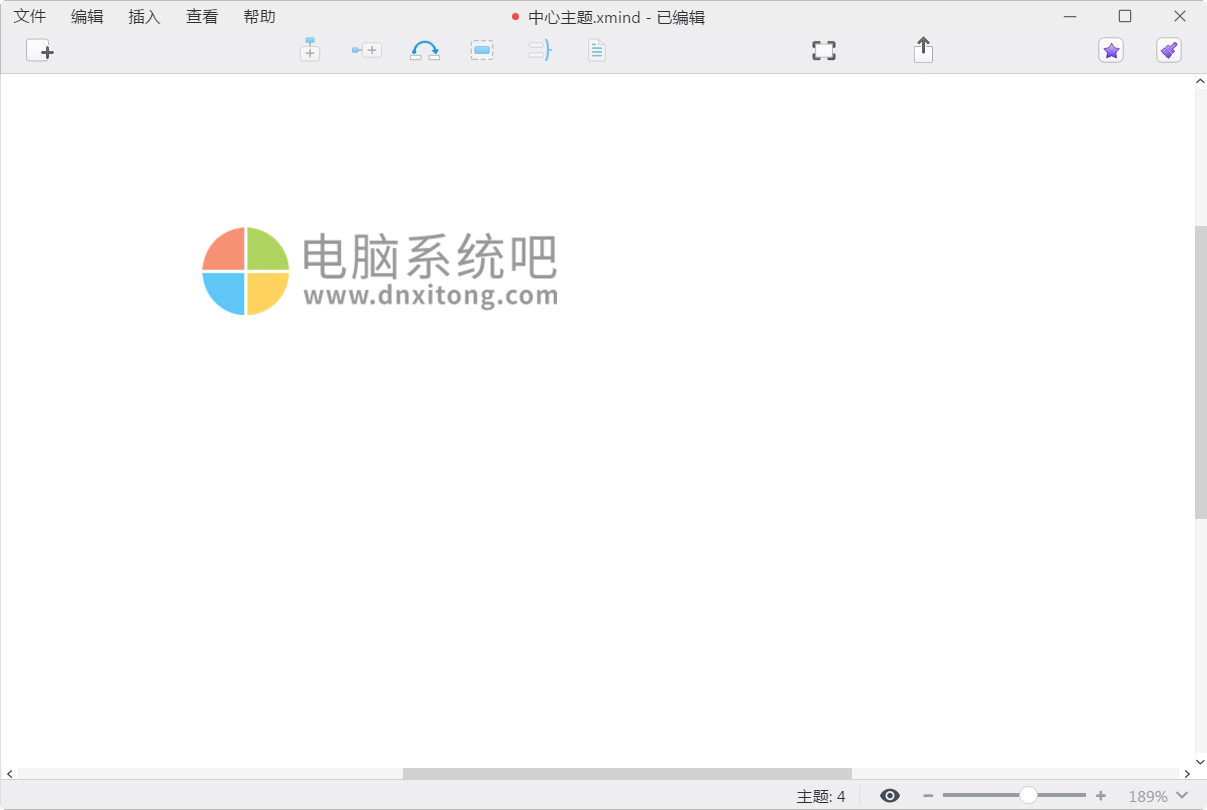Image resolution: width=1207 pixels, height=810 pixels.
Task: Click the zoom slider handle
Action: [x=1028, y=795]
